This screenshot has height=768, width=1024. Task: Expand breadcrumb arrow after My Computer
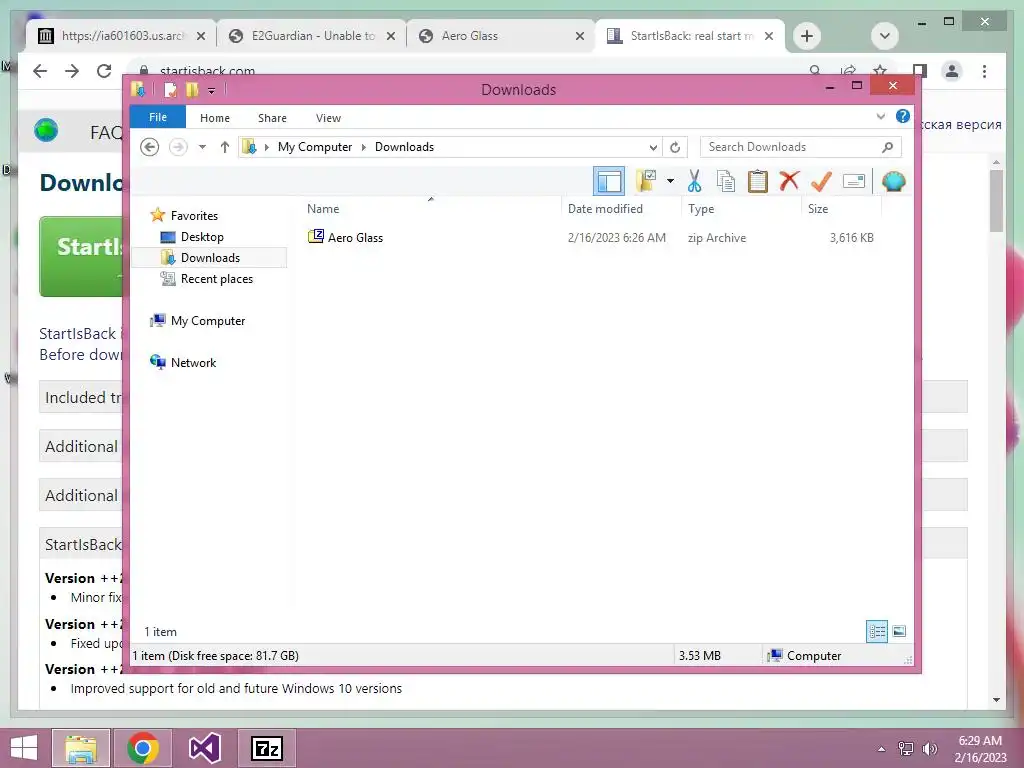coord(364,147)
